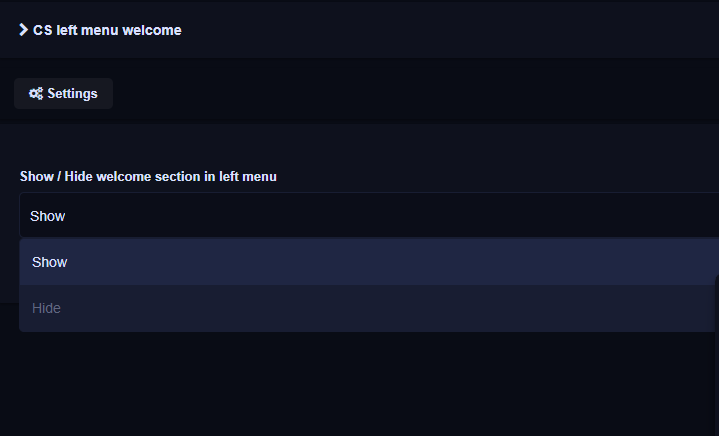
Task: Click the header bar right of the title
Action: (449, 30)
